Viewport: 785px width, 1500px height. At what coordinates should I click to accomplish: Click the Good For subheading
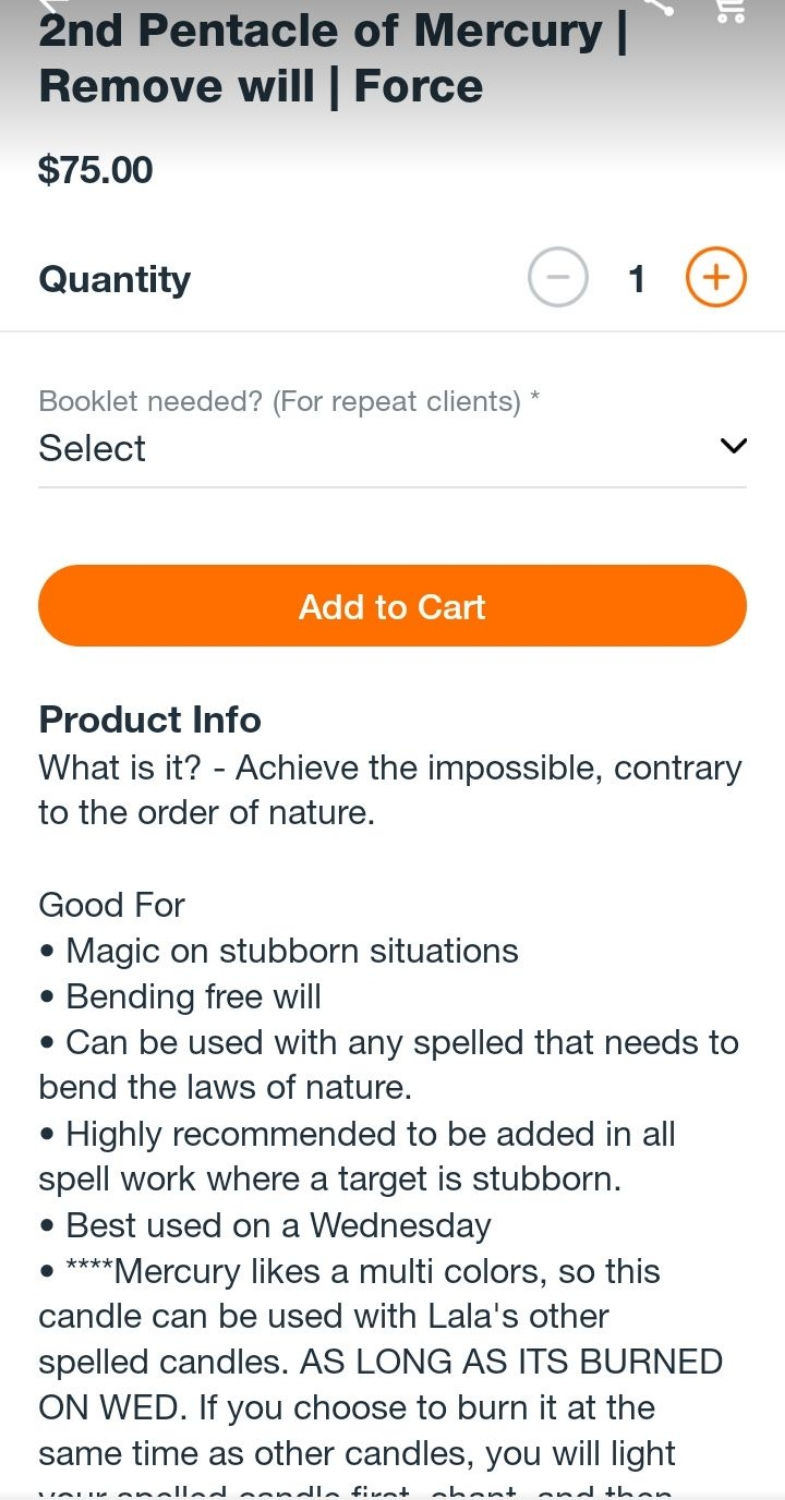tap(112, 905)
